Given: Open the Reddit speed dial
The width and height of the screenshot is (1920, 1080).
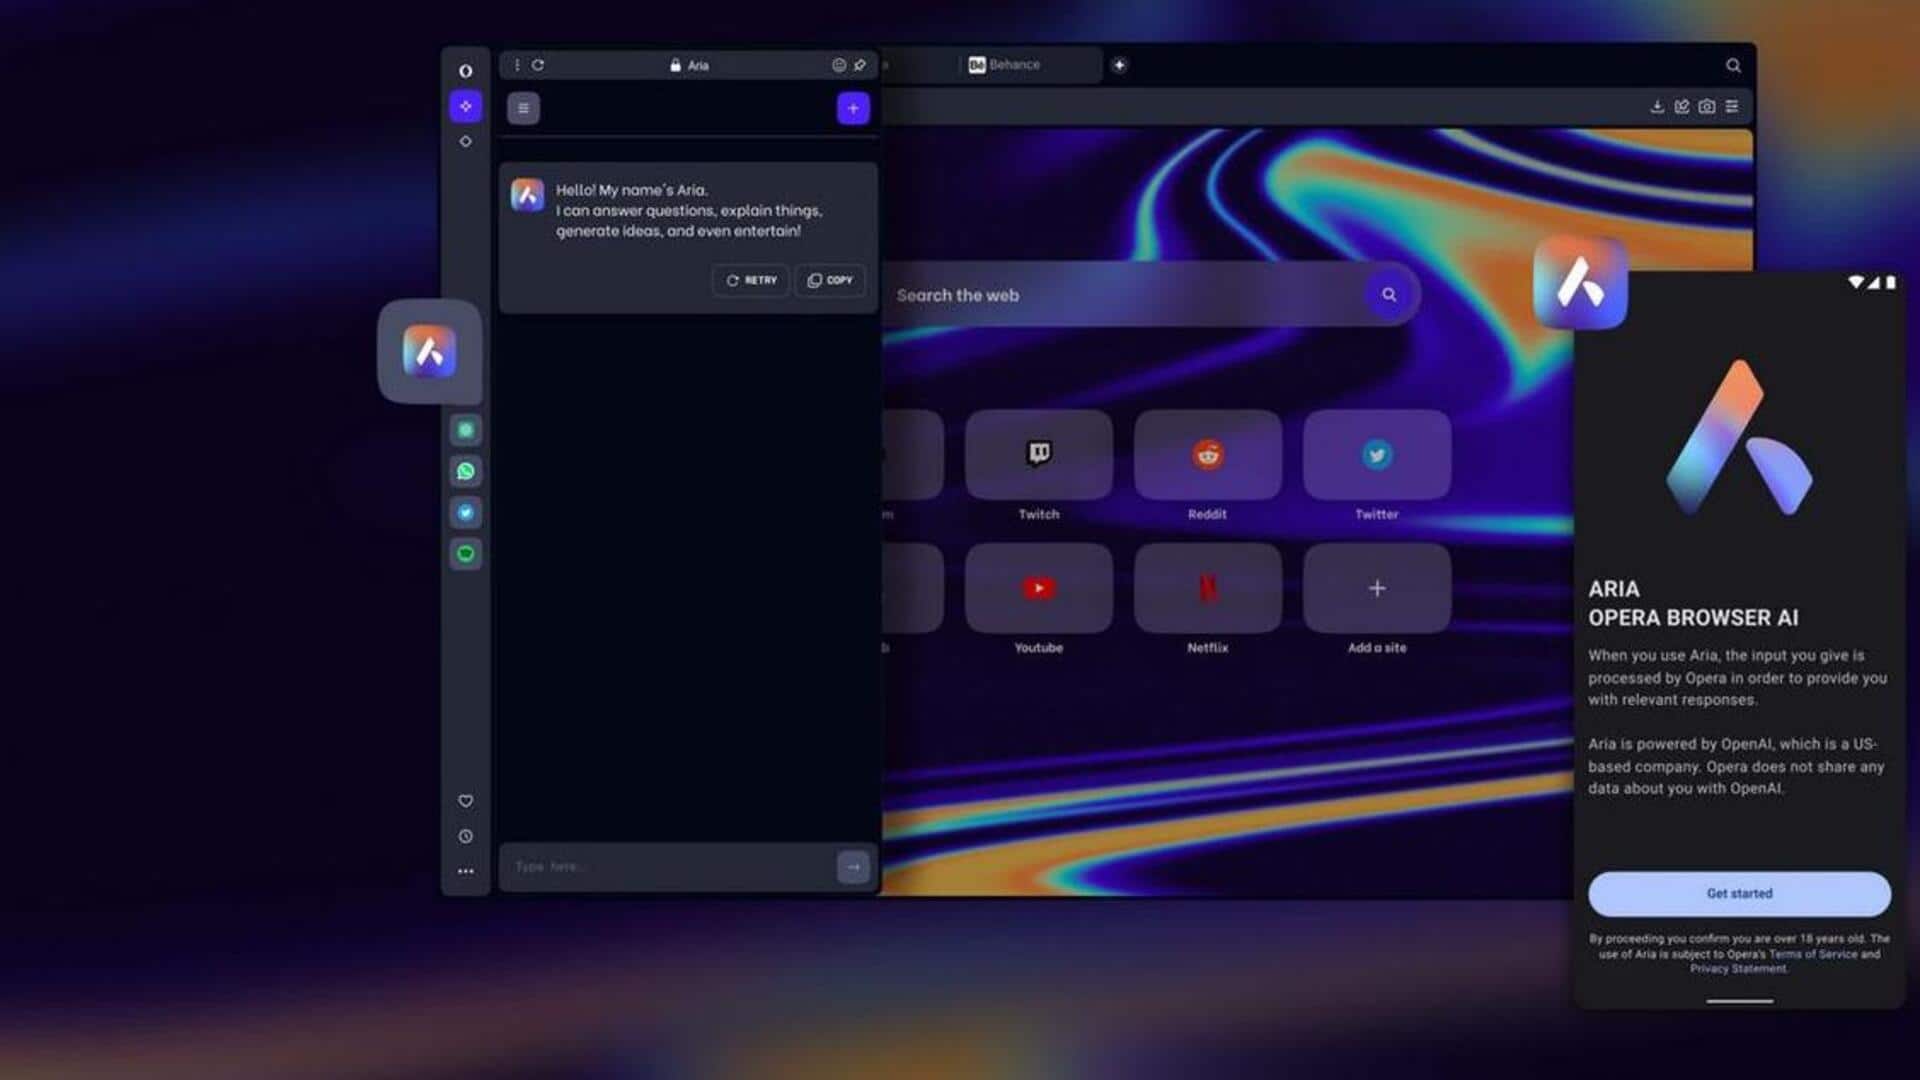Looking at the screenshot, I should tap(1208, 454).
